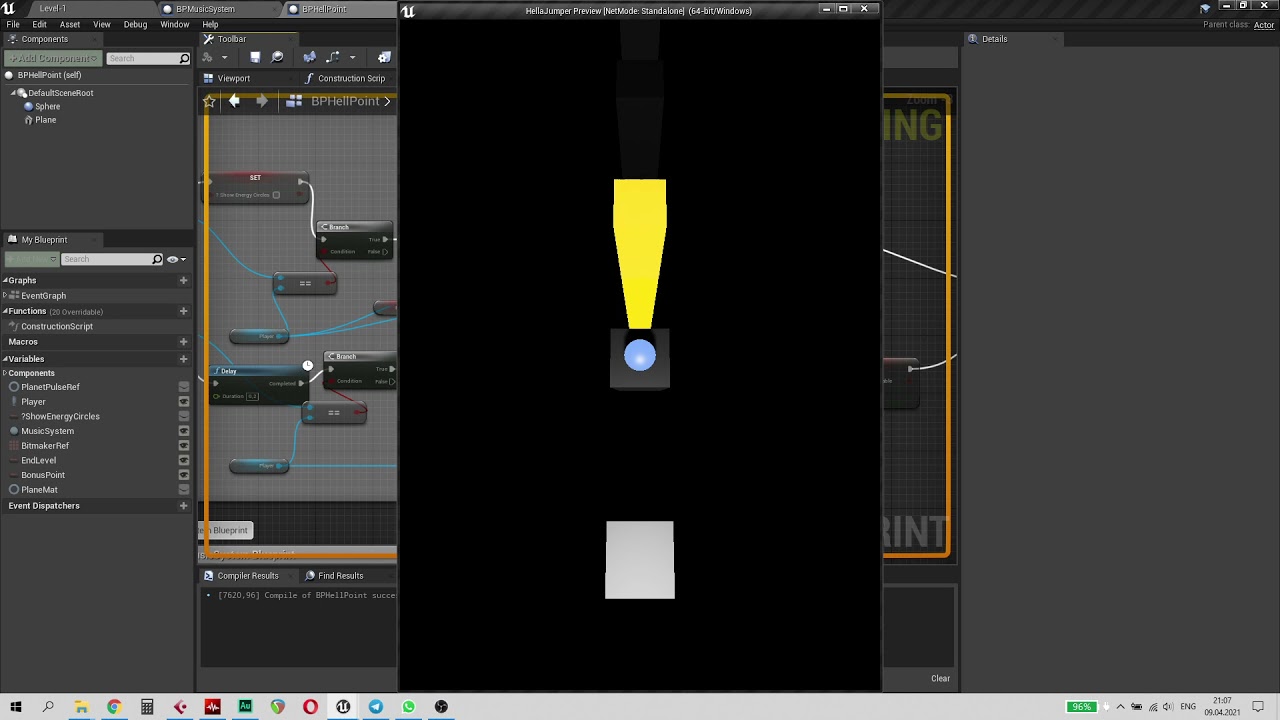Screen dimensions: 1280x720
Task: Toggle Player variable visibility eye
Action: point(184,402)
